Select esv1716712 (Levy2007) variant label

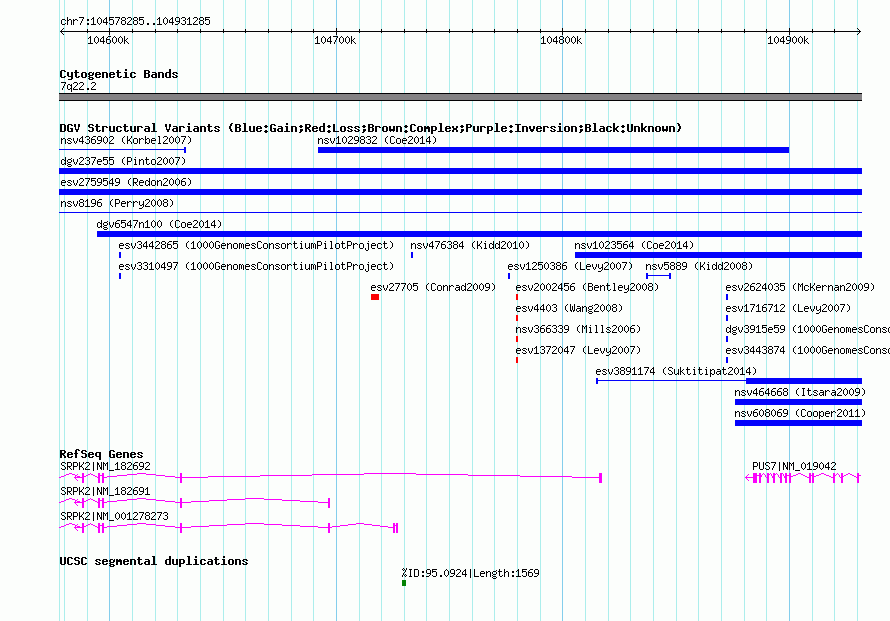pos(788,308)
